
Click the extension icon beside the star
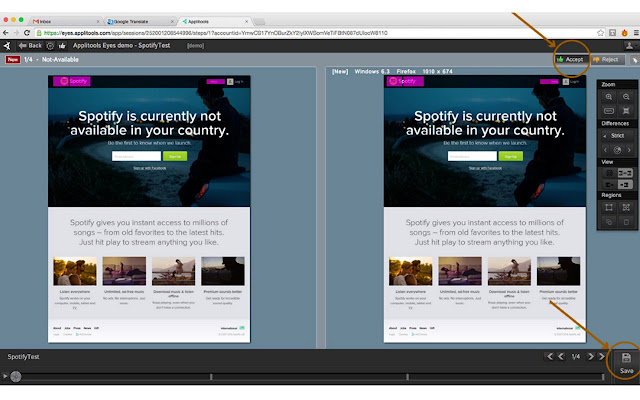pos(612,33)
